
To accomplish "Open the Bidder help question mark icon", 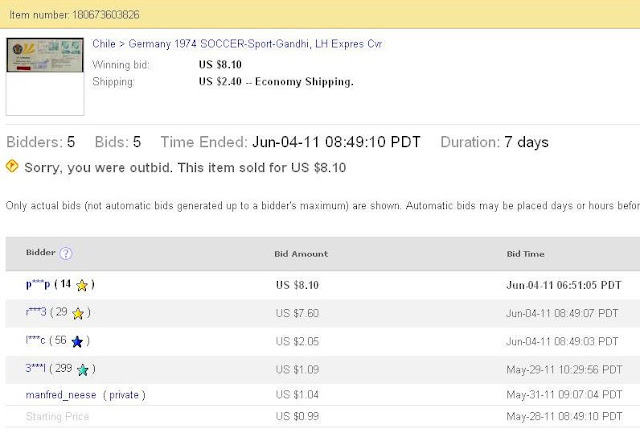I will (x=66, y=254).
